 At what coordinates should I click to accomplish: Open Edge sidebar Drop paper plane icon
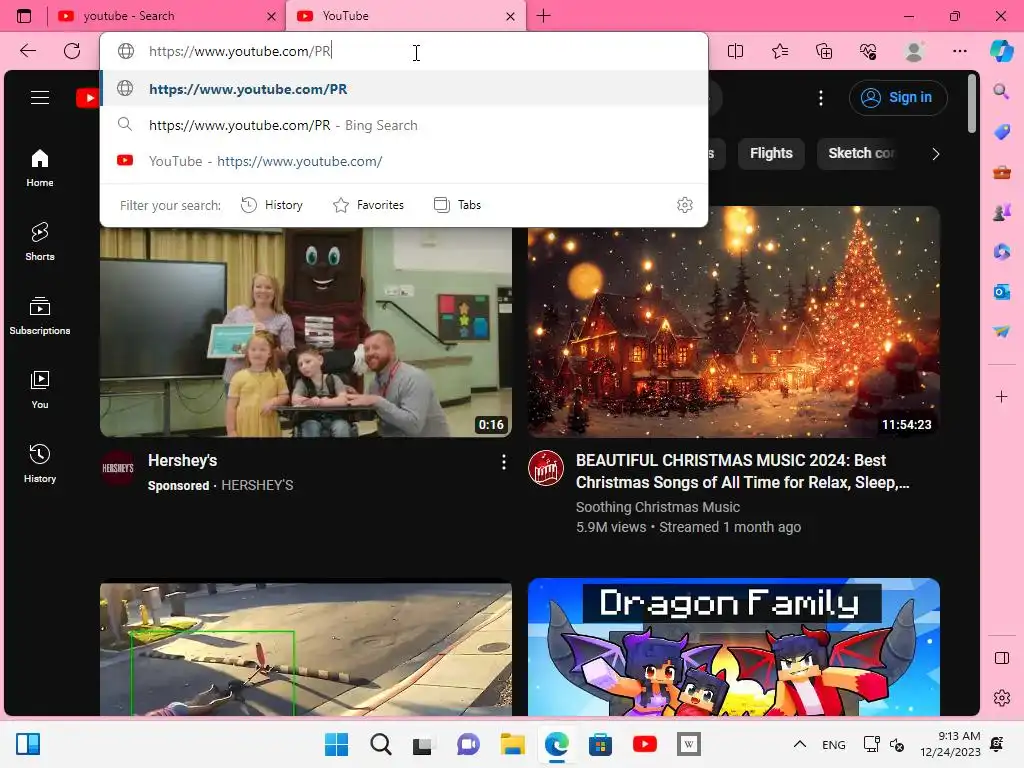click(1001, 332)
